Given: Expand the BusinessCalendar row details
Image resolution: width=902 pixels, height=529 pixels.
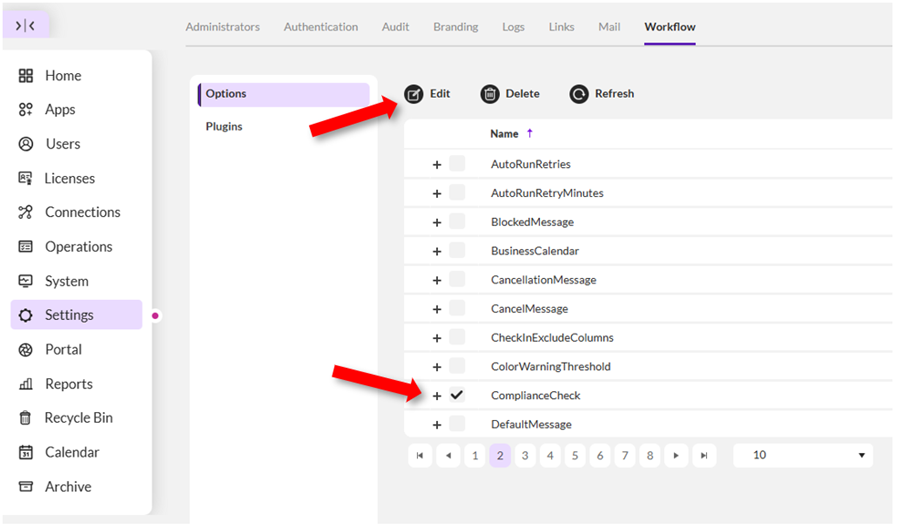Looking at the screenshot, I should (437, 251).
